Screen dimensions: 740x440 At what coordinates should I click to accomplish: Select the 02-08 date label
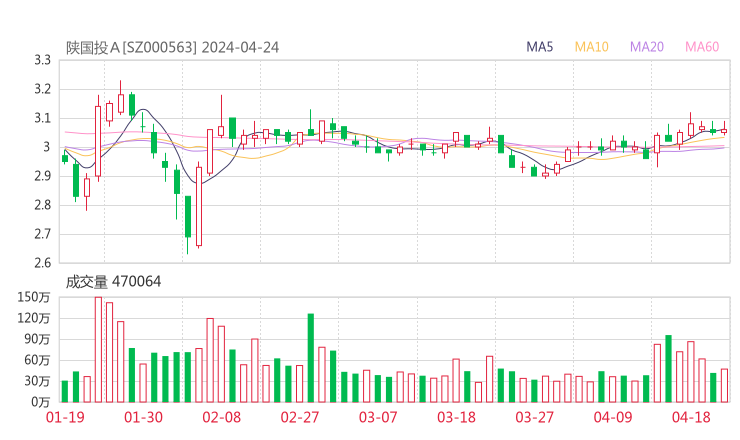pyautogui.click(x=222, y=417)
